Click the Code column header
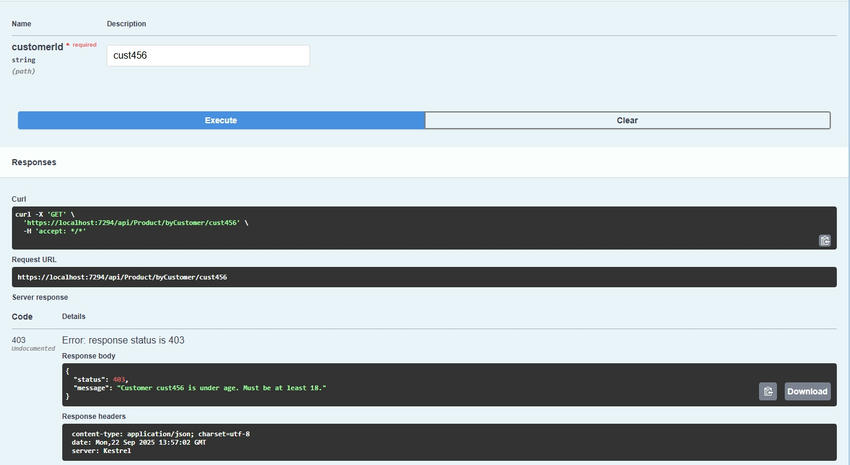 click(22, 317)
